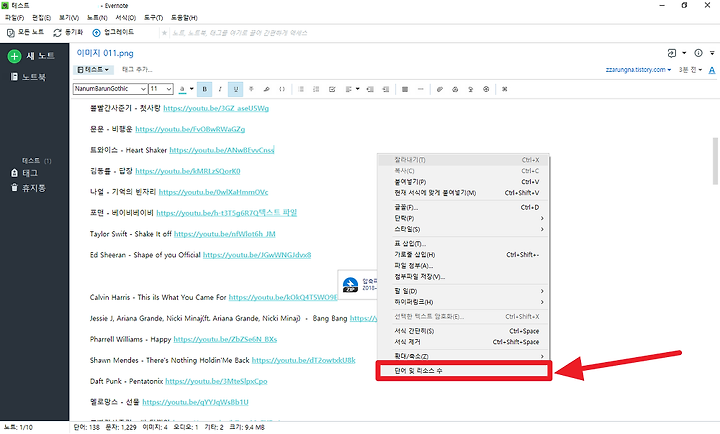Click the remove formatting icon
The height and width of the screenshot is (434, 720).
pyautogui.click(x=505, y=89)
